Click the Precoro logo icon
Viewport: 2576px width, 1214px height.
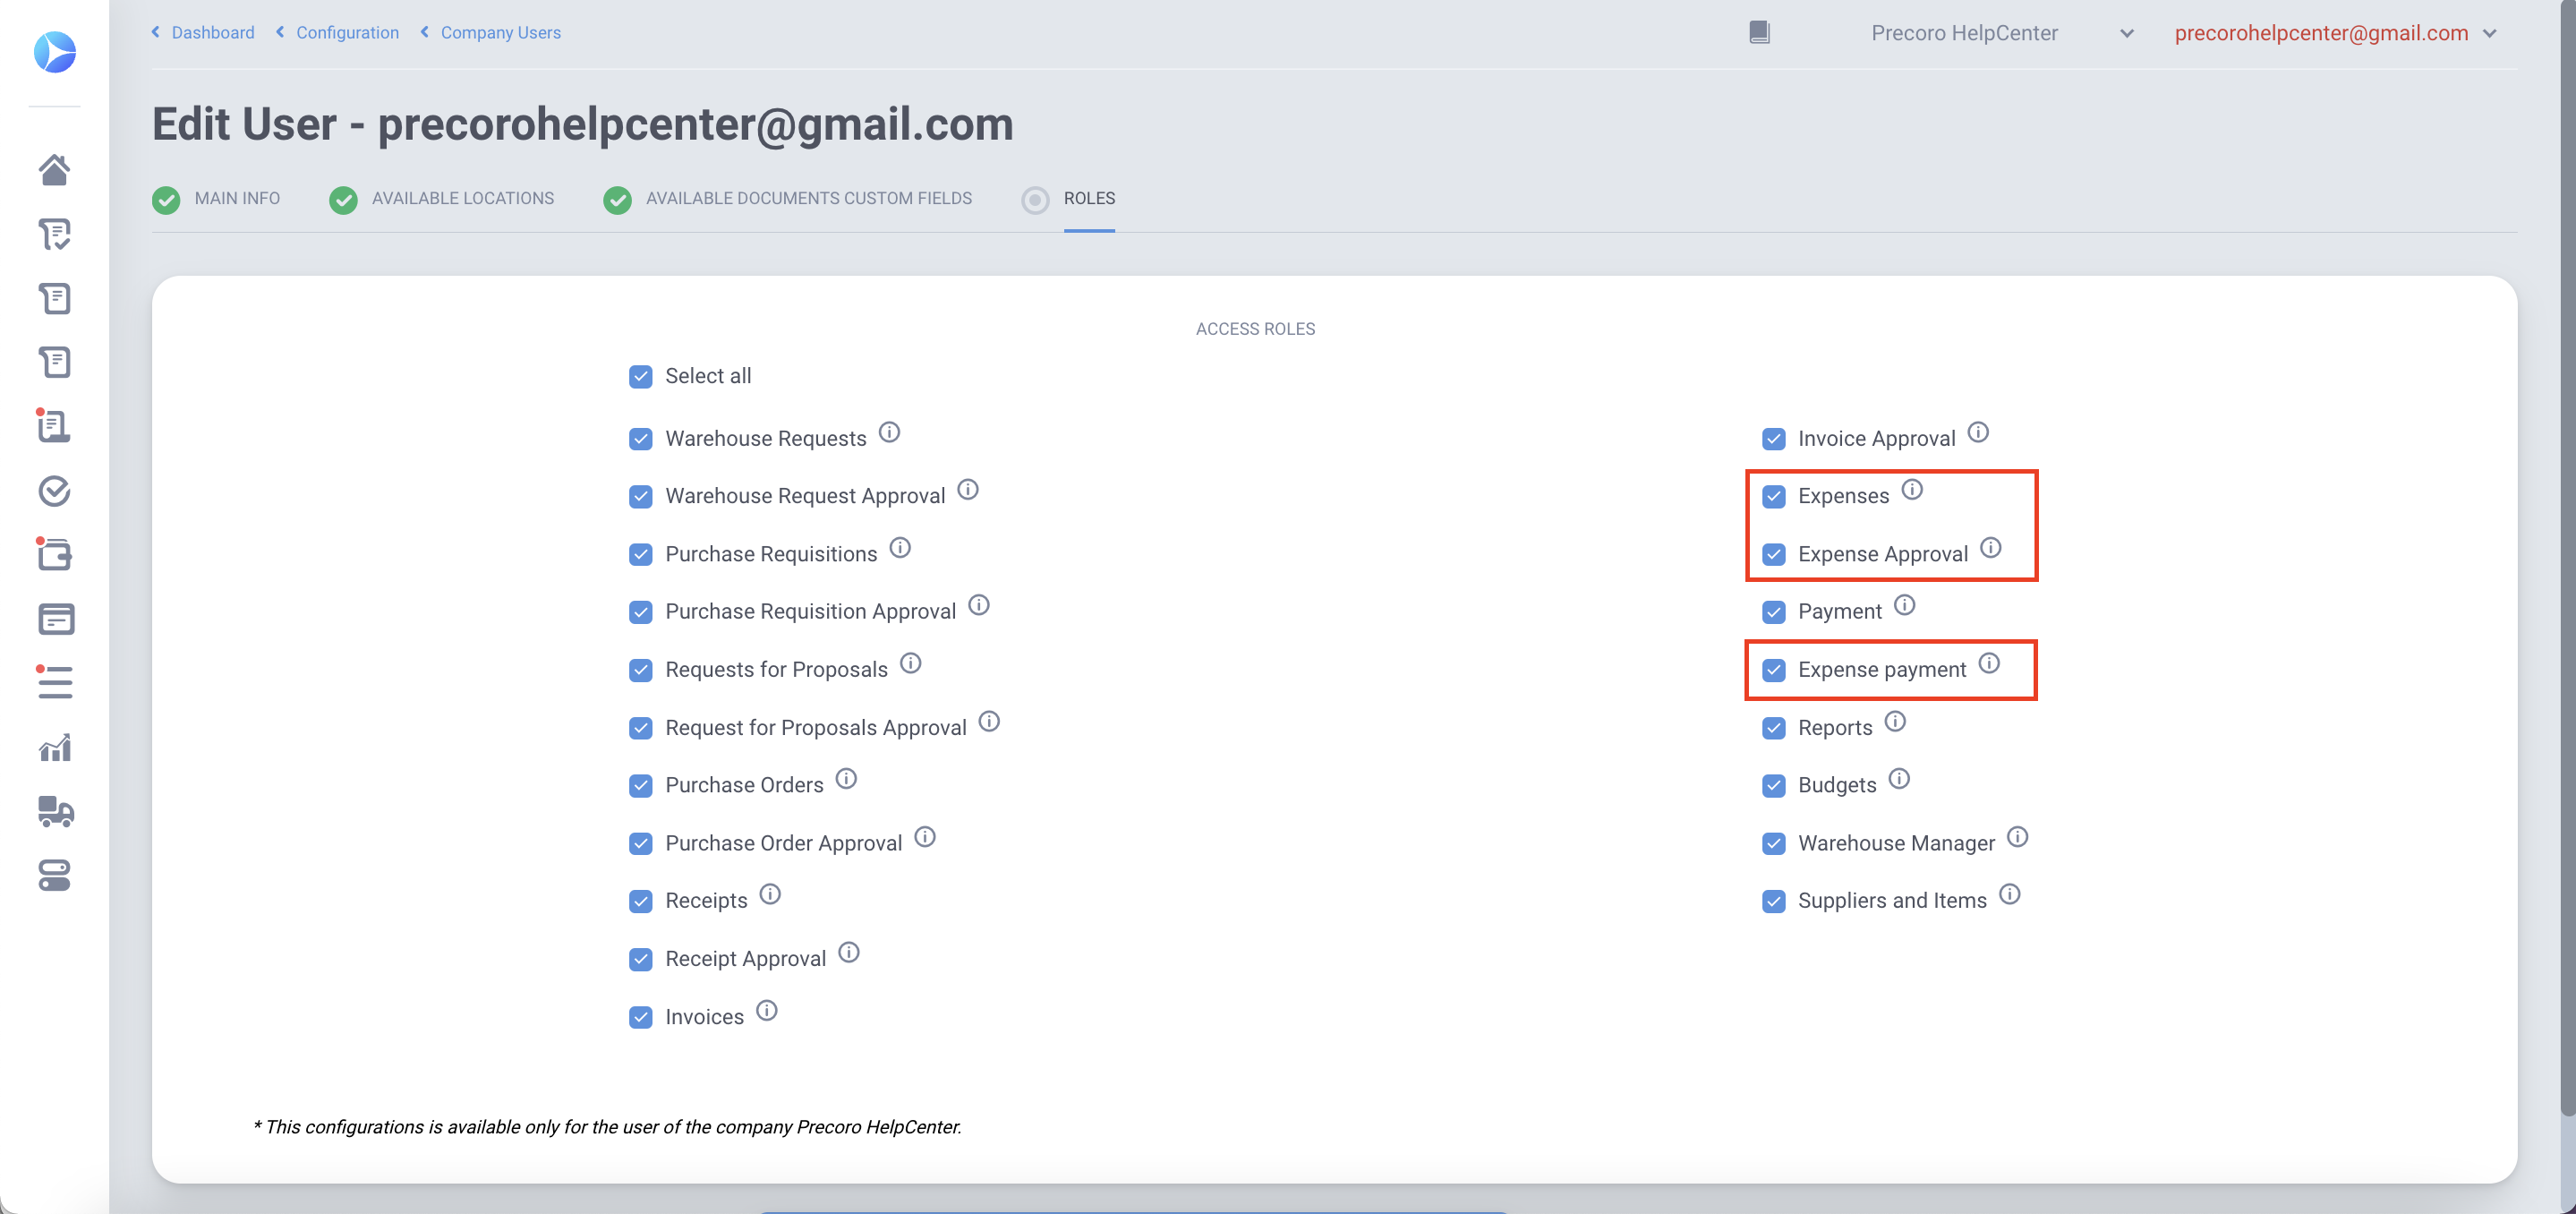click(54, 51)
